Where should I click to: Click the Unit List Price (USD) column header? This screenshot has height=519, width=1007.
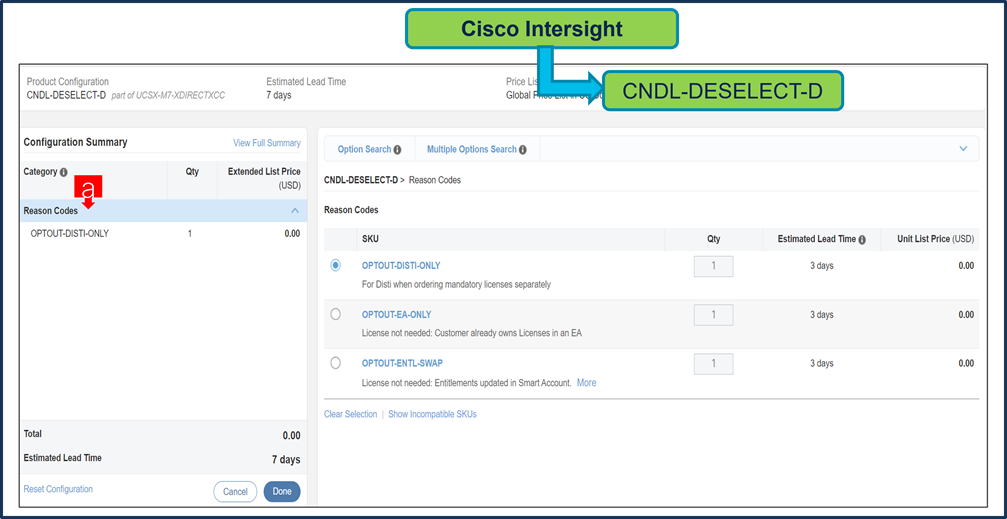pyautogui.click(x=935, y=239)
